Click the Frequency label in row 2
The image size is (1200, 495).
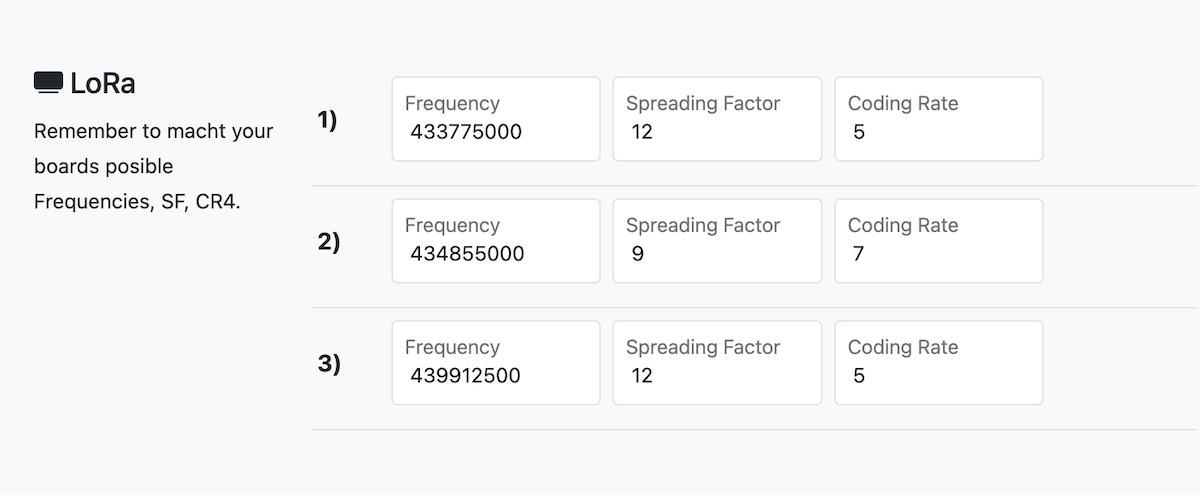click(452, 226)
